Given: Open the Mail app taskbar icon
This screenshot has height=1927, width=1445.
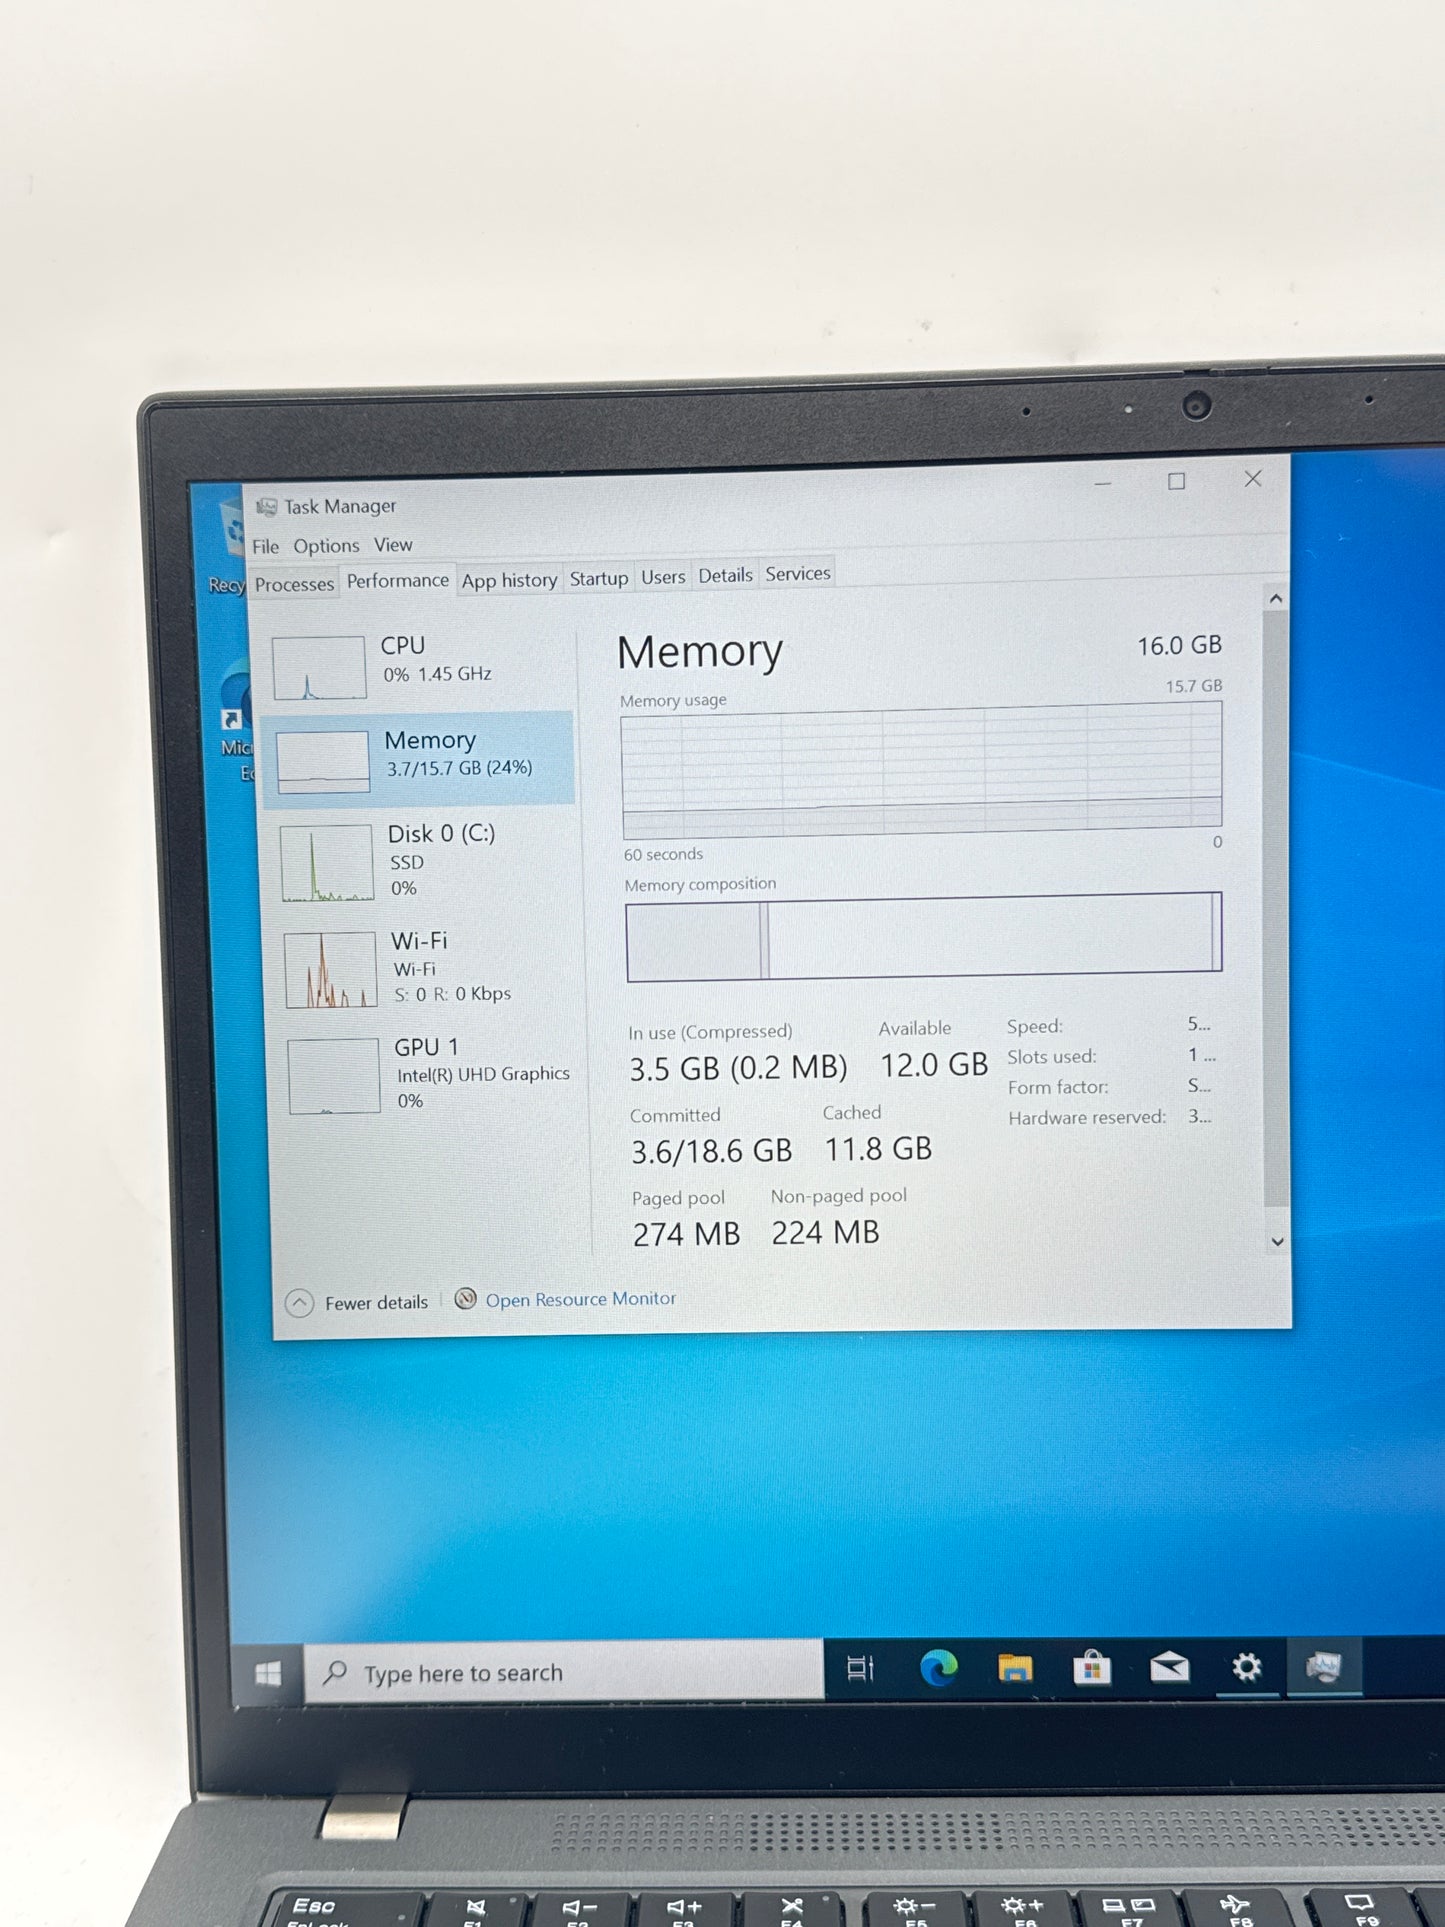Looking at the screenshot, I should point(1168,1667).
